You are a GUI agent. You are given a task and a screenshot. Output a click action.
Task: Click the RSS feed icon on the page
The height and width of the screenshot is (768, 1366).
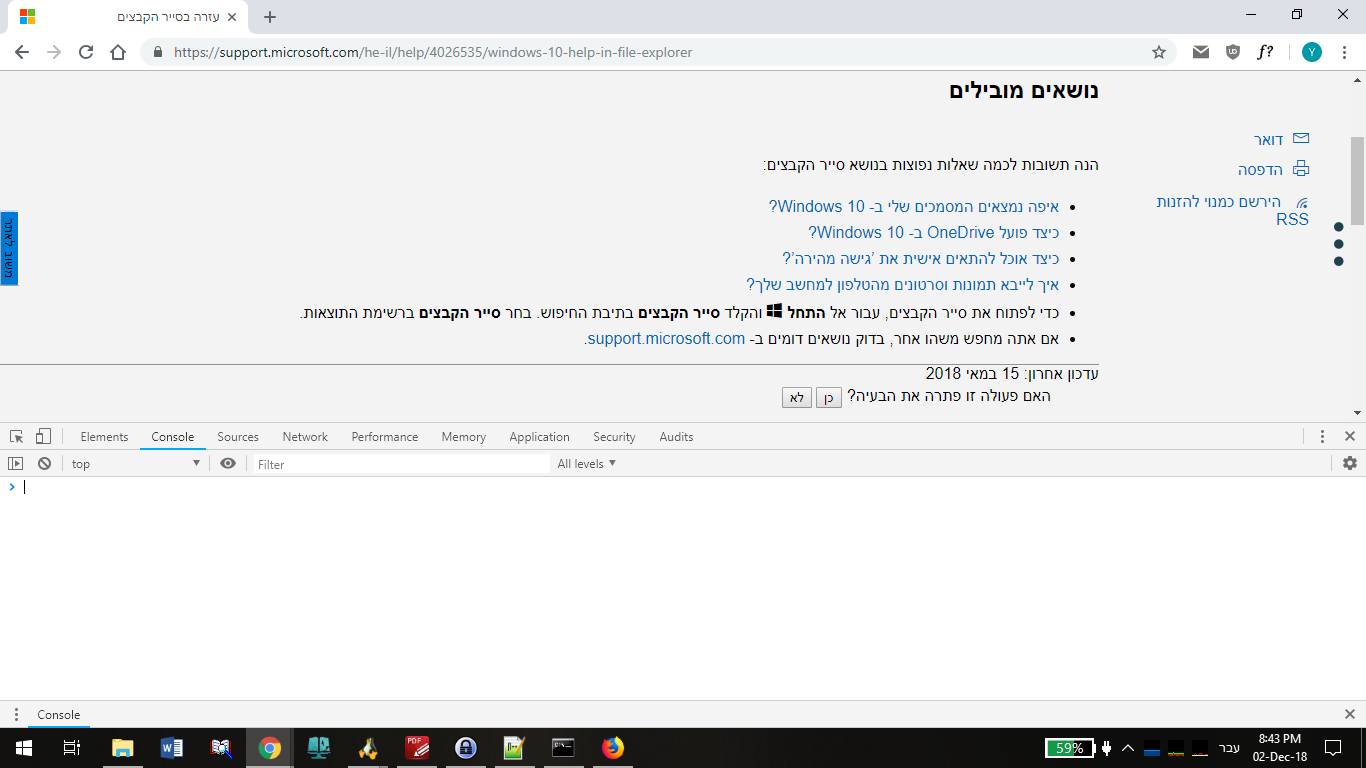1301,202
